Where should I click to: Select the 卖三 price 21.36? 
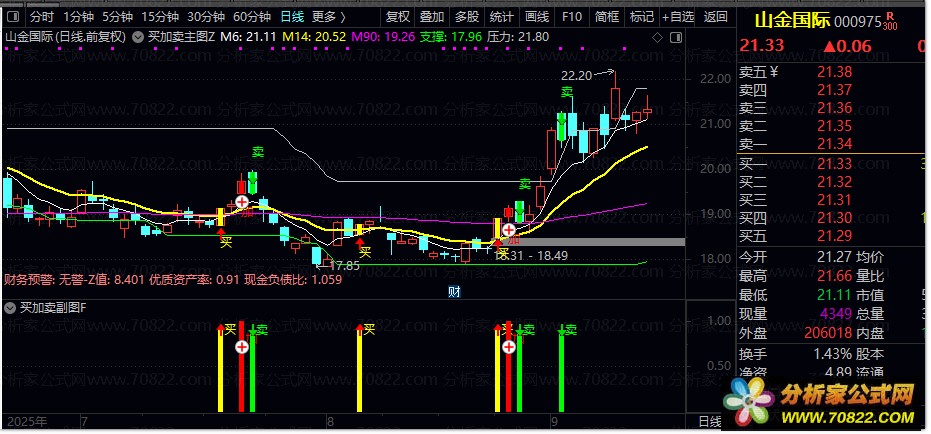[834, 109]
